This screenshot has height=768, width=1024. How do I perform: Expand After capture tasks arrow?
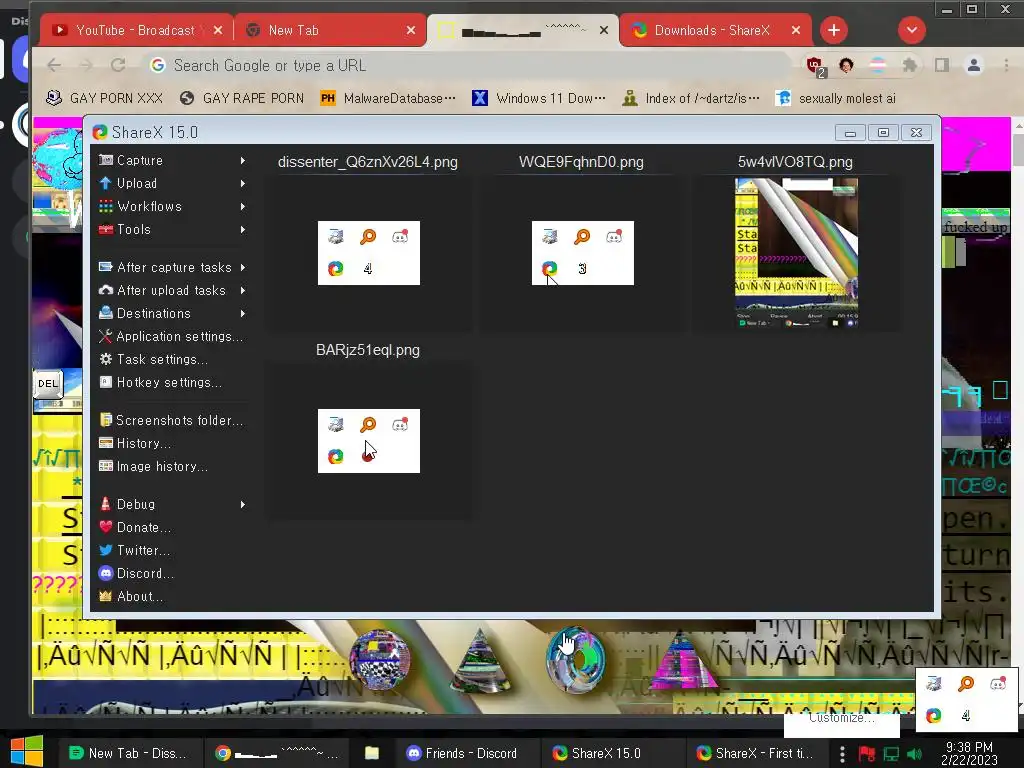click(243, 268)
